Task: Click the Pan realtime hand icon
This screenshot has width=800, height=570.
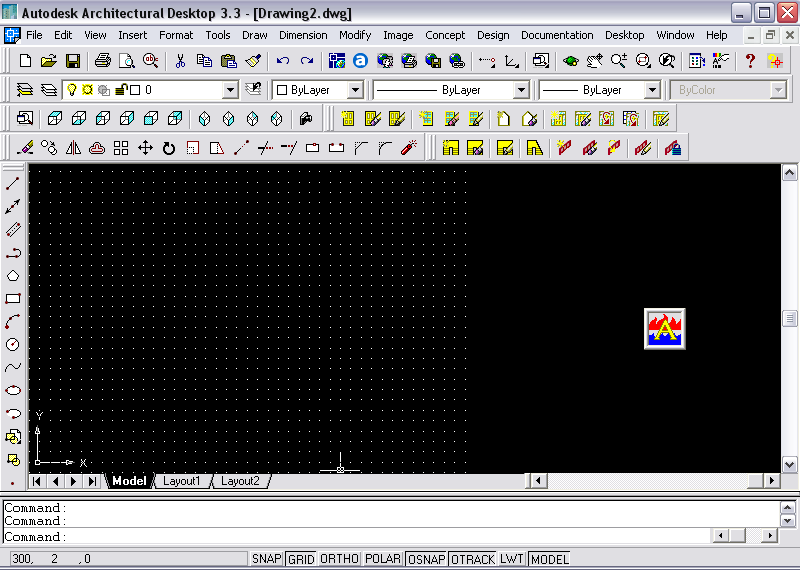Action: (594, 61)
